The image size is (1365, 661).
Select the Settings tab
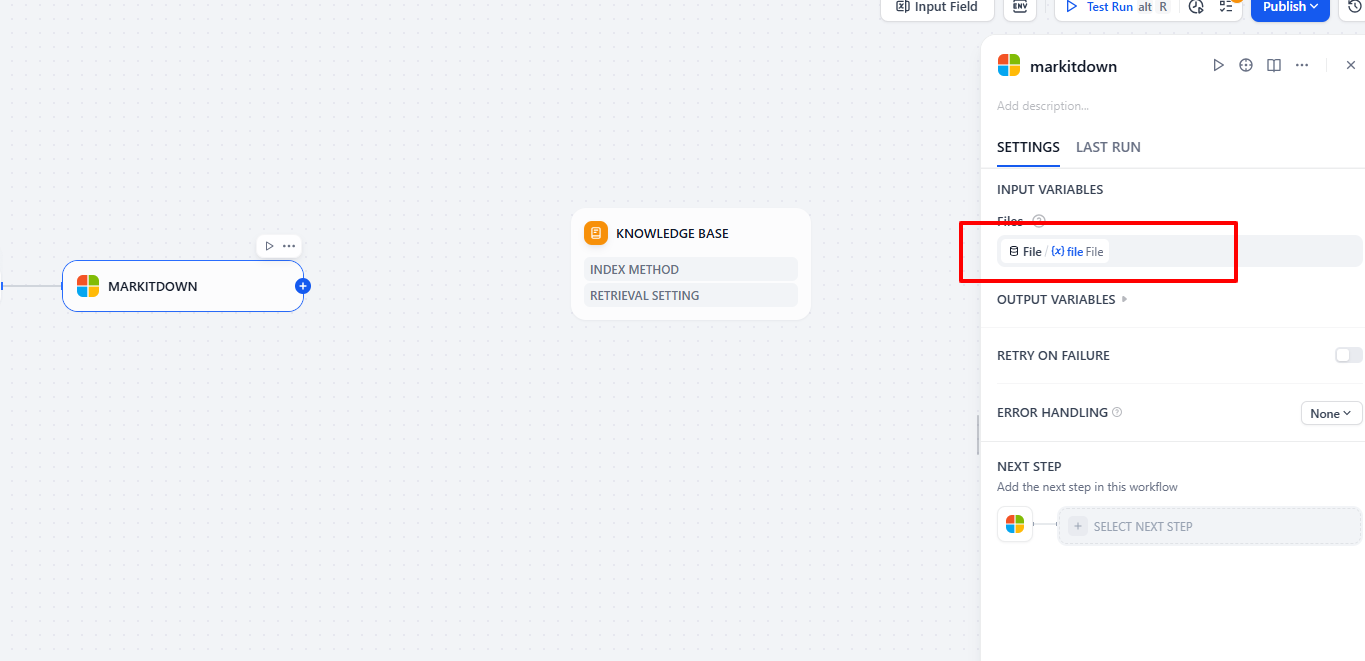tap(1028, 147)
